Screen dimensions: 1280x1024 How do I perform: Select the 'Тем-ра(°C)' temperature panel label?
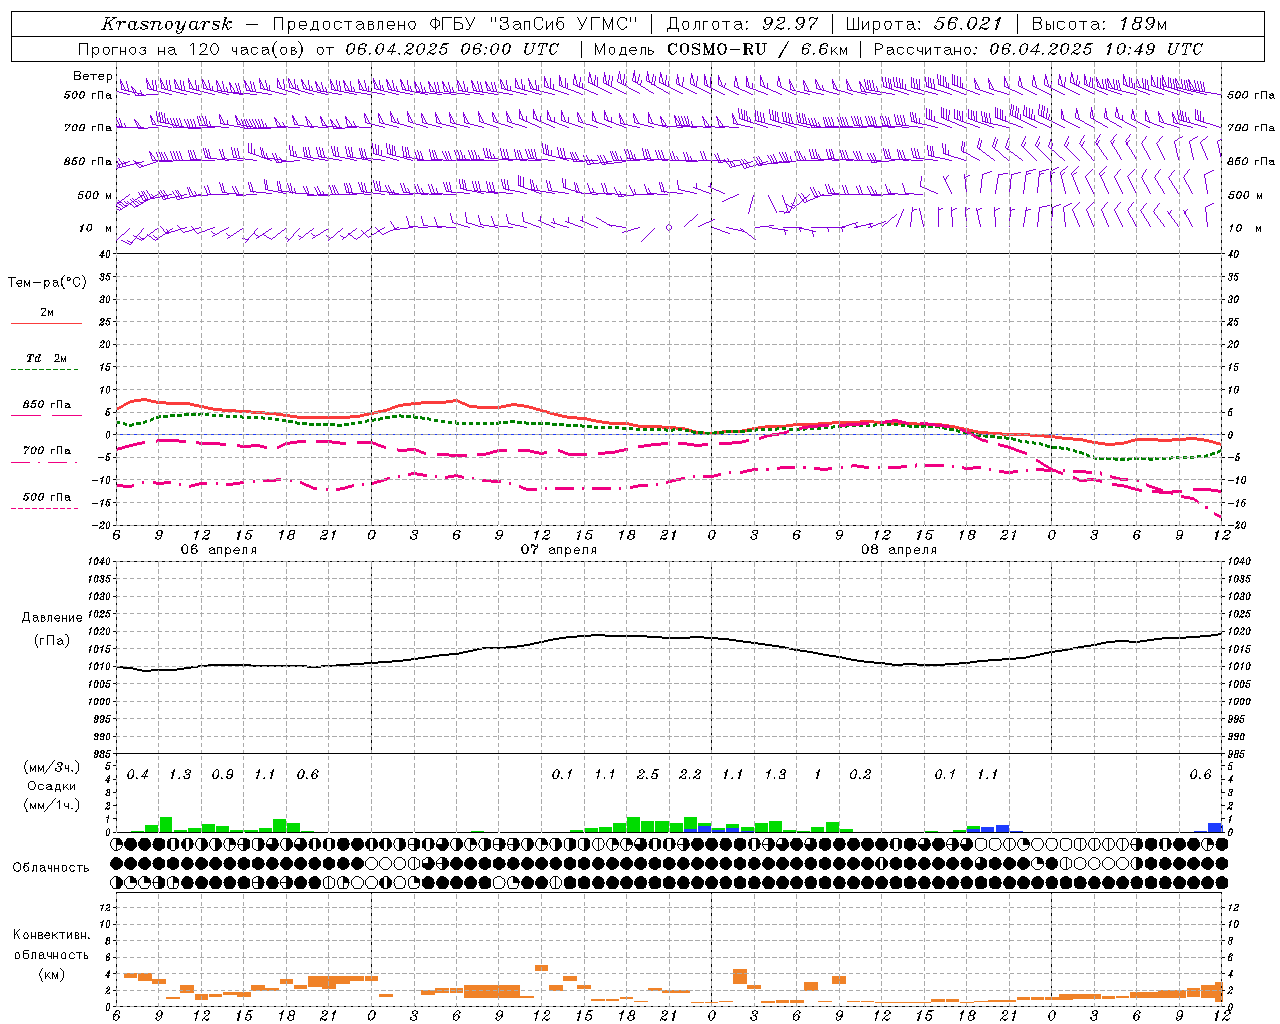[47, 283]
